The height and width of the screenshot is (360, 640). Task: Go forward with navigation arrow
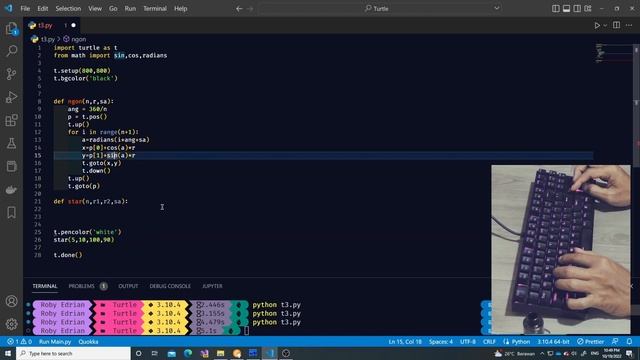click(250, 9)
